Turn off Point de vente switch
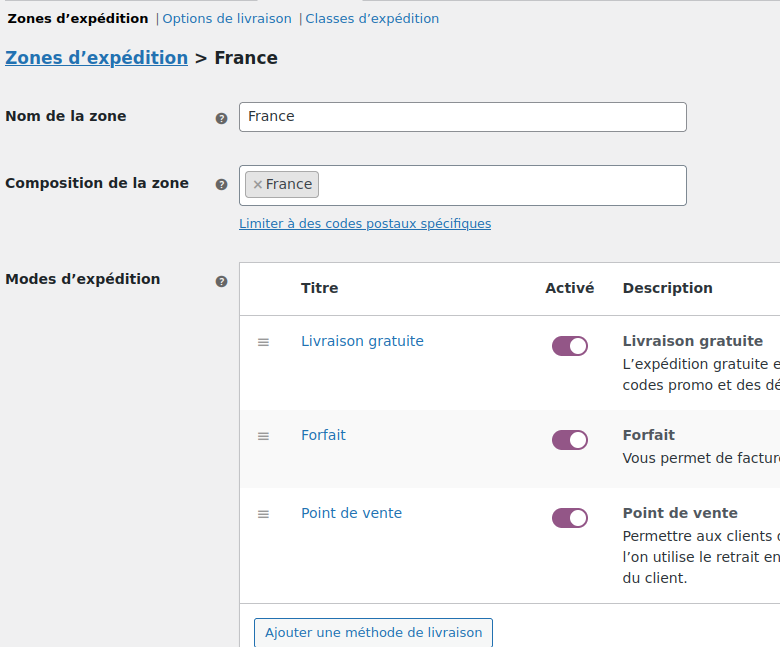 pos(570,518)
